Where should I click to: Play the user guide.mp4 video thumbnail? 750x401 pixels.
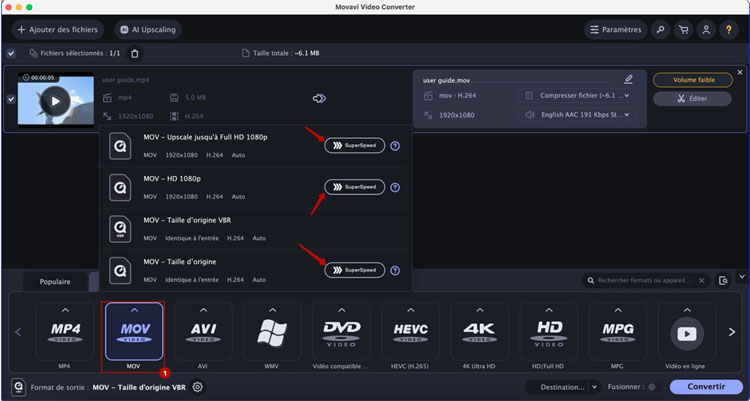click(55, 100)
